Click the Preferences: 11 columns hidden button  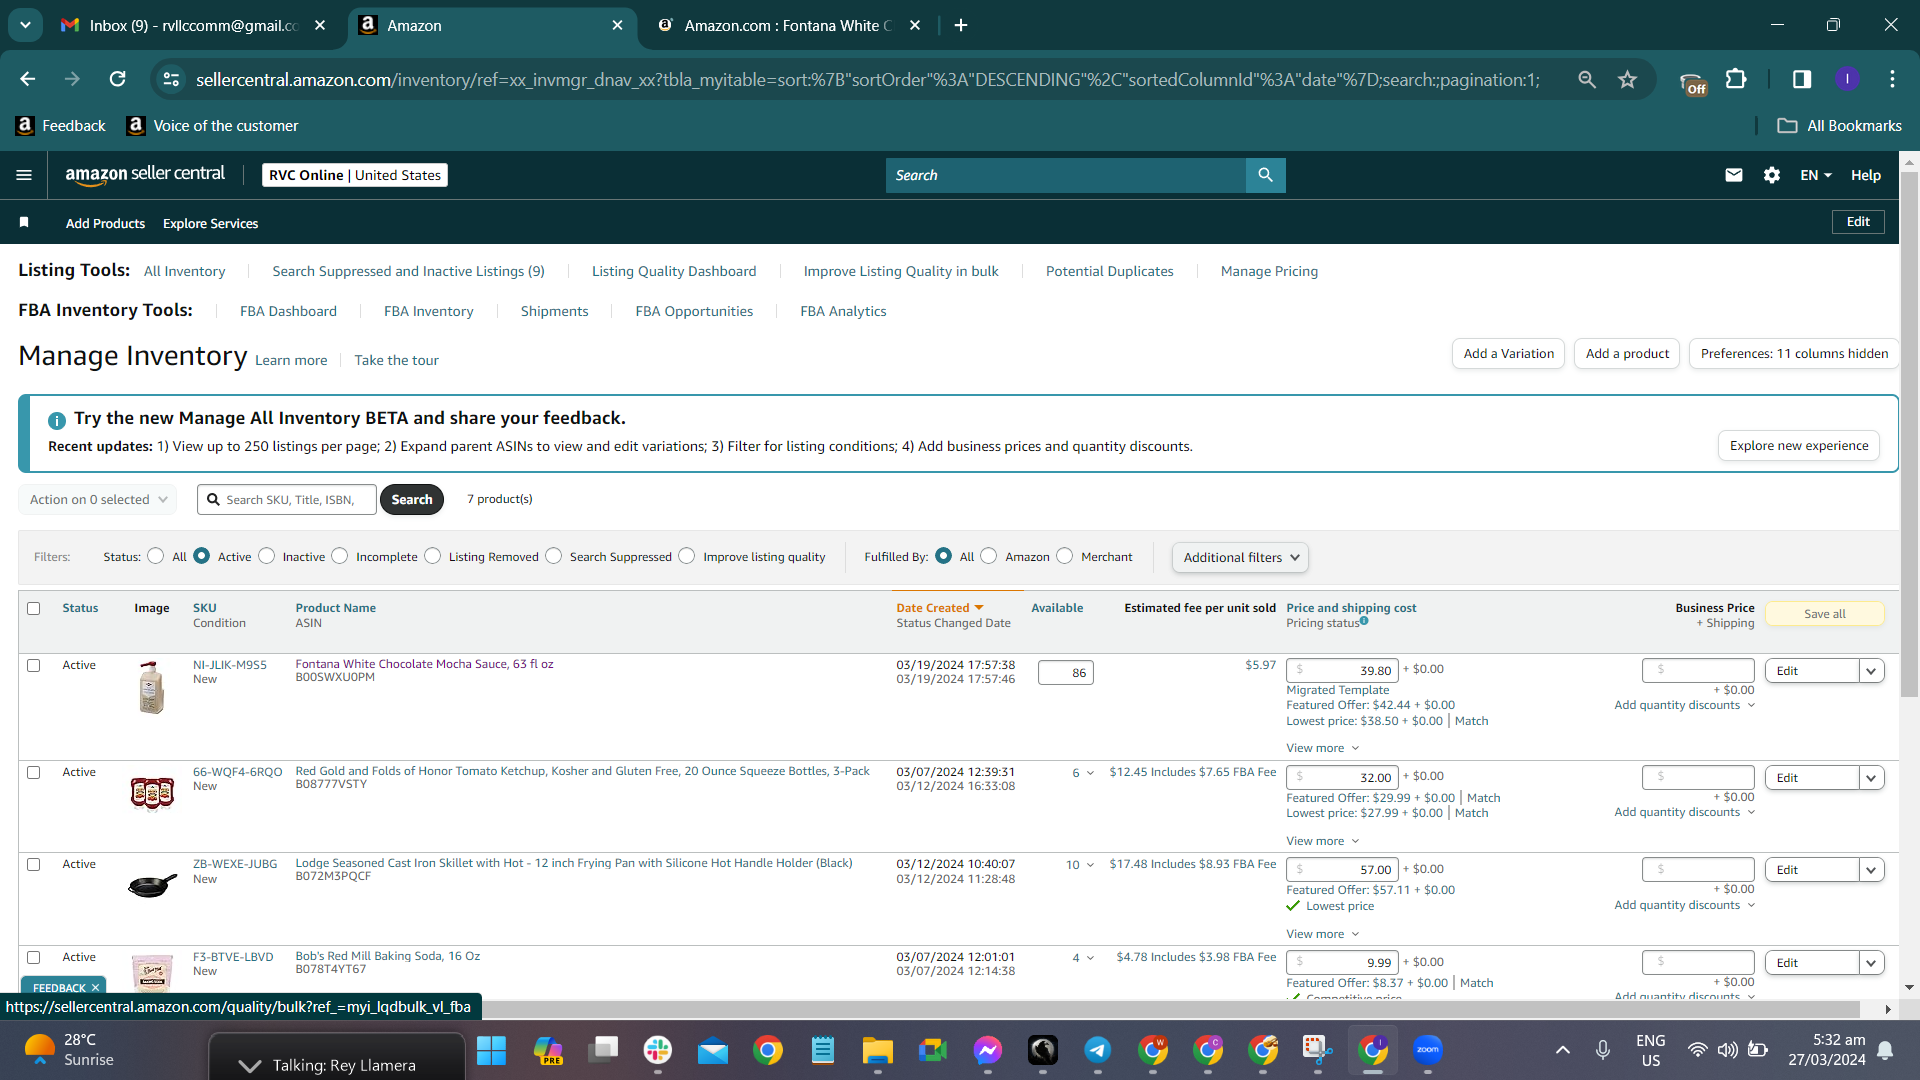[1794, 353]
